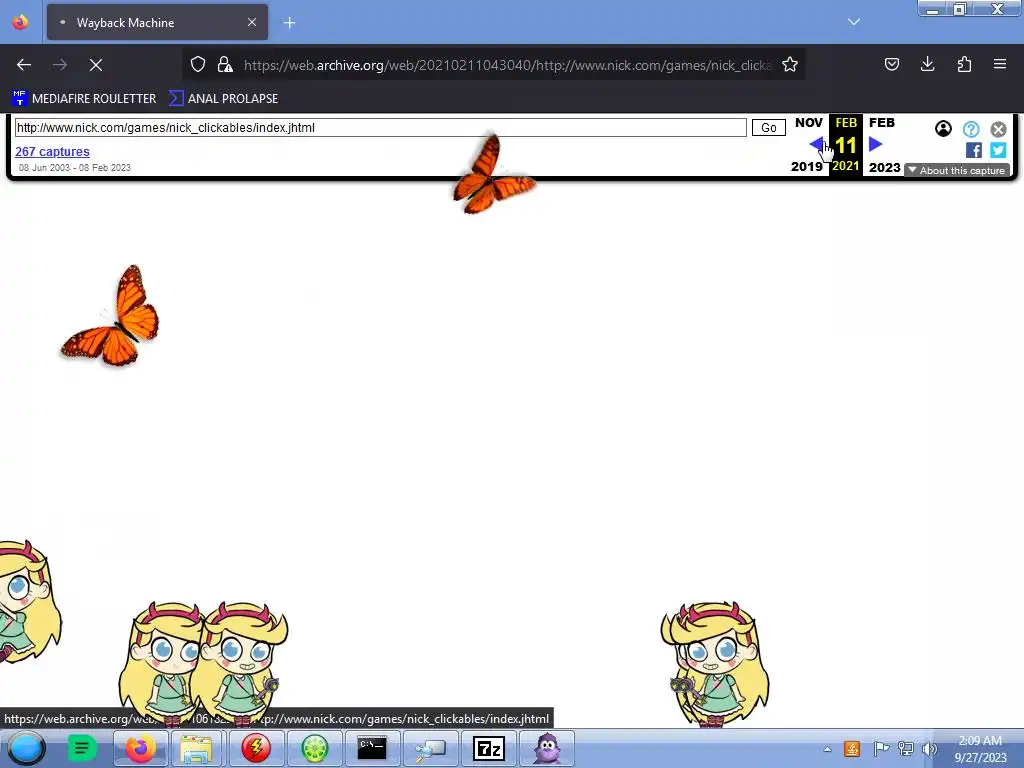This screenshot has width=1024, height=768.
Task: Open the Firefox downloads panel
Action: (x=927, y=64)
